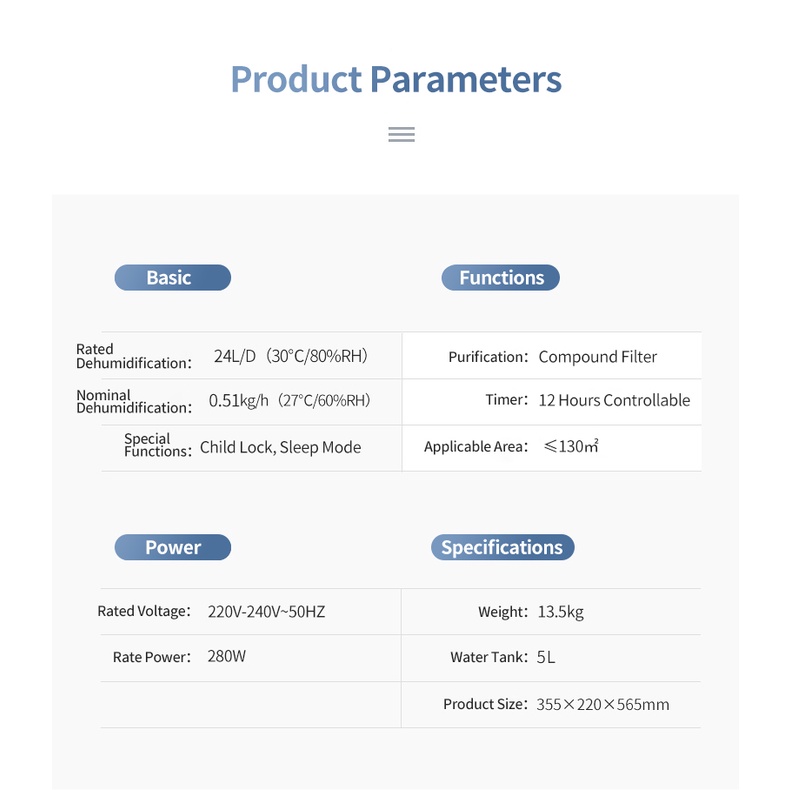790x790 pixels.
Task: Click the 13.5kg weight value
Action: tap(561, 612)
